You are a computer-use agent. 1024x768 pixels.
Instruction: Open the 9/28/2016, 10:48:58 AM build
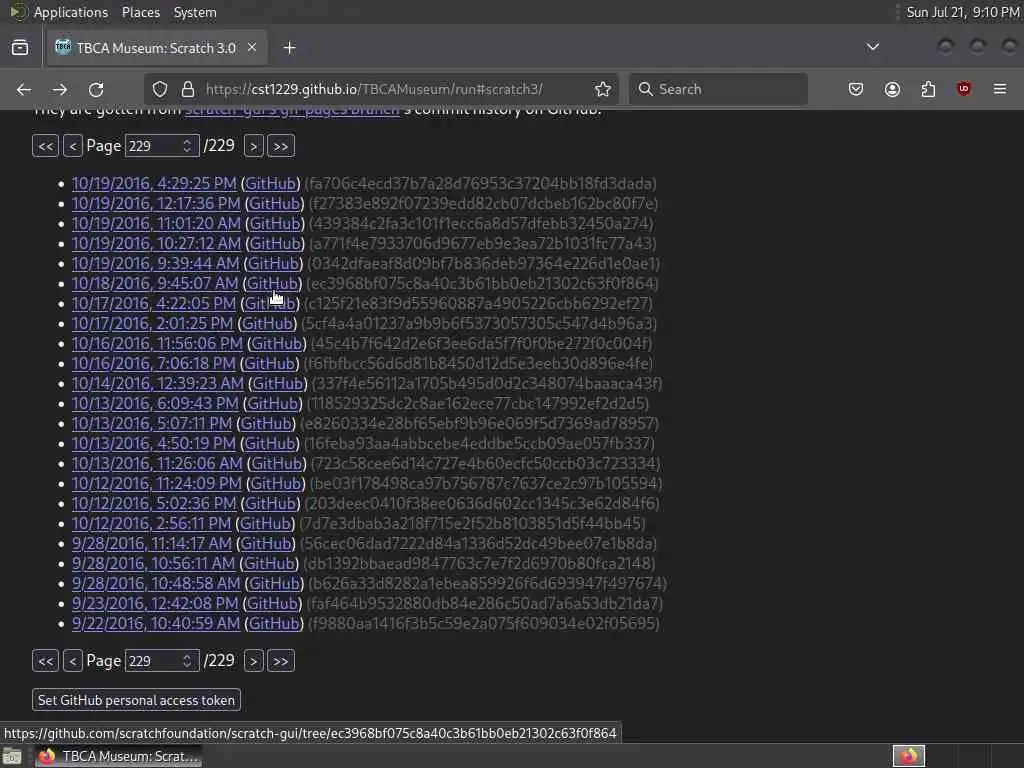[x=156, y=583]
